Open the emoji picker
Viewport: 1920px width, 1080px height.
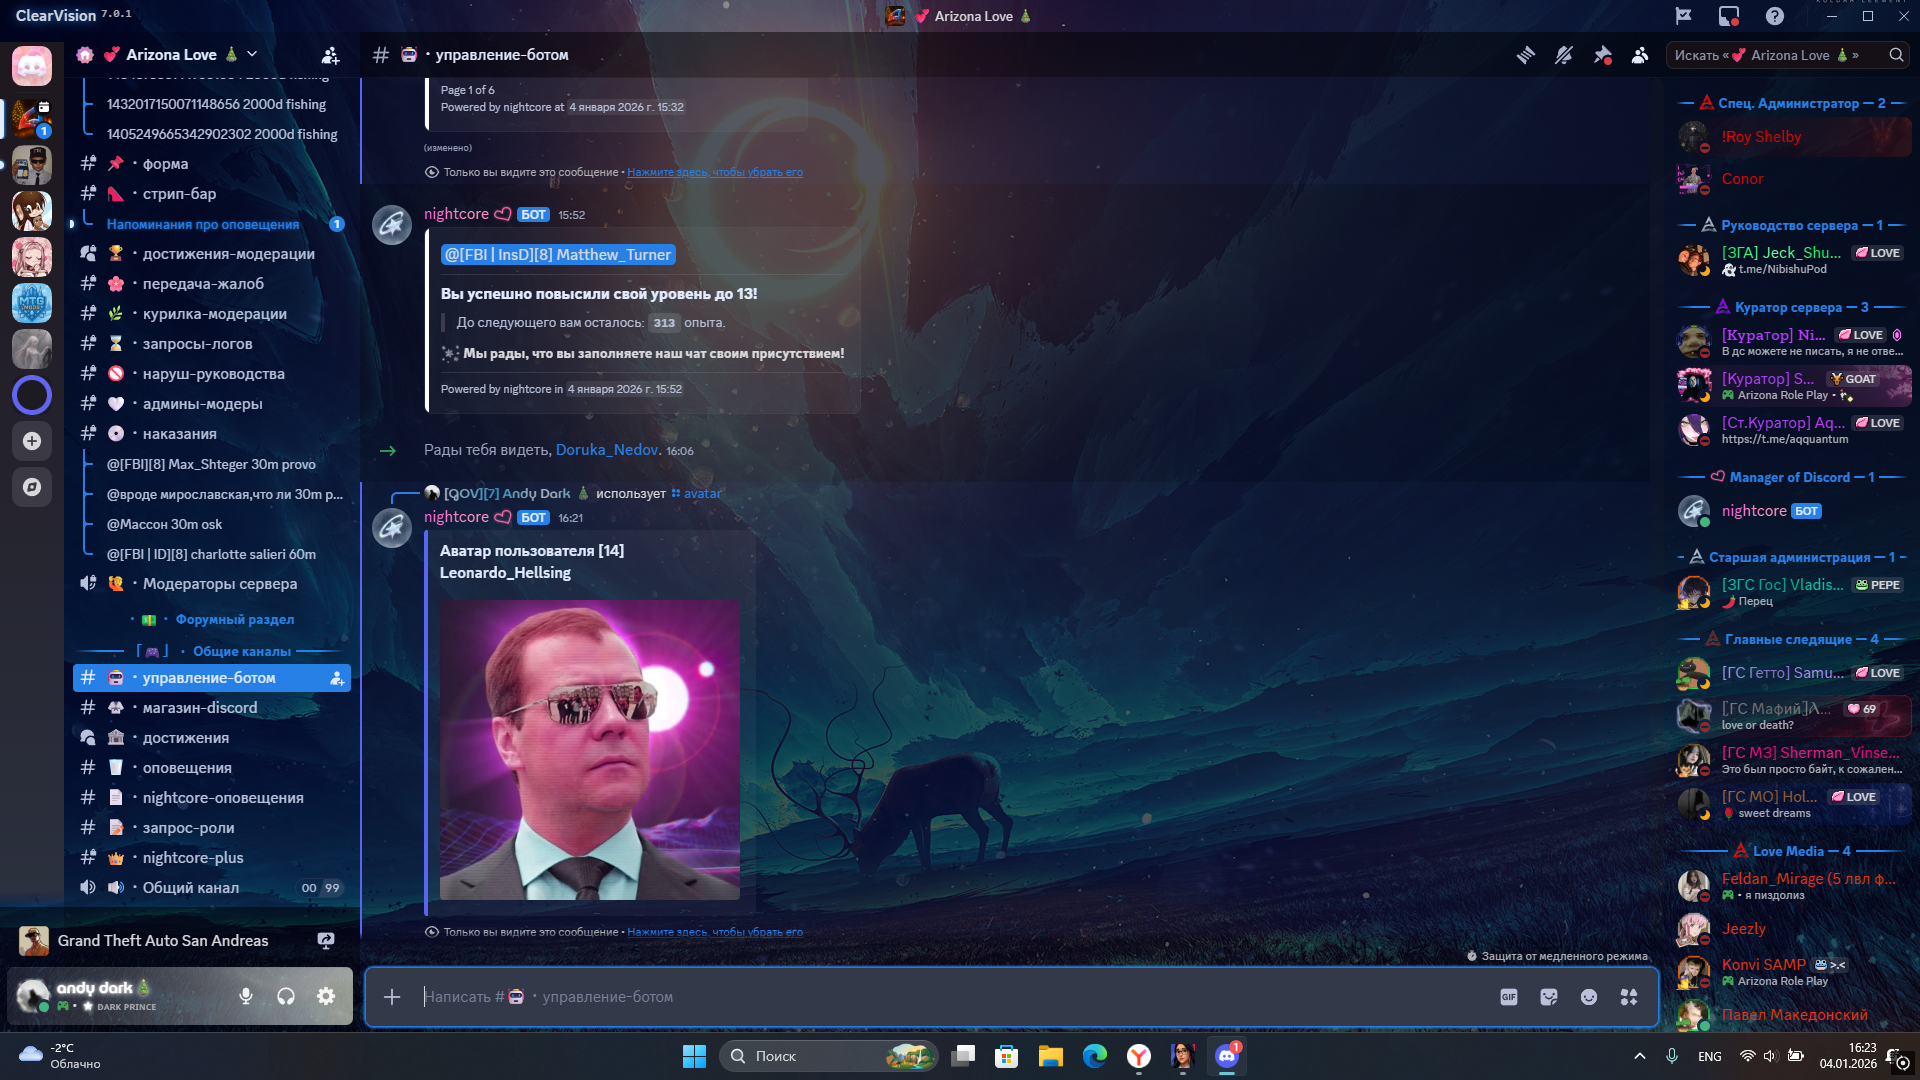[x=1589, y=997]
